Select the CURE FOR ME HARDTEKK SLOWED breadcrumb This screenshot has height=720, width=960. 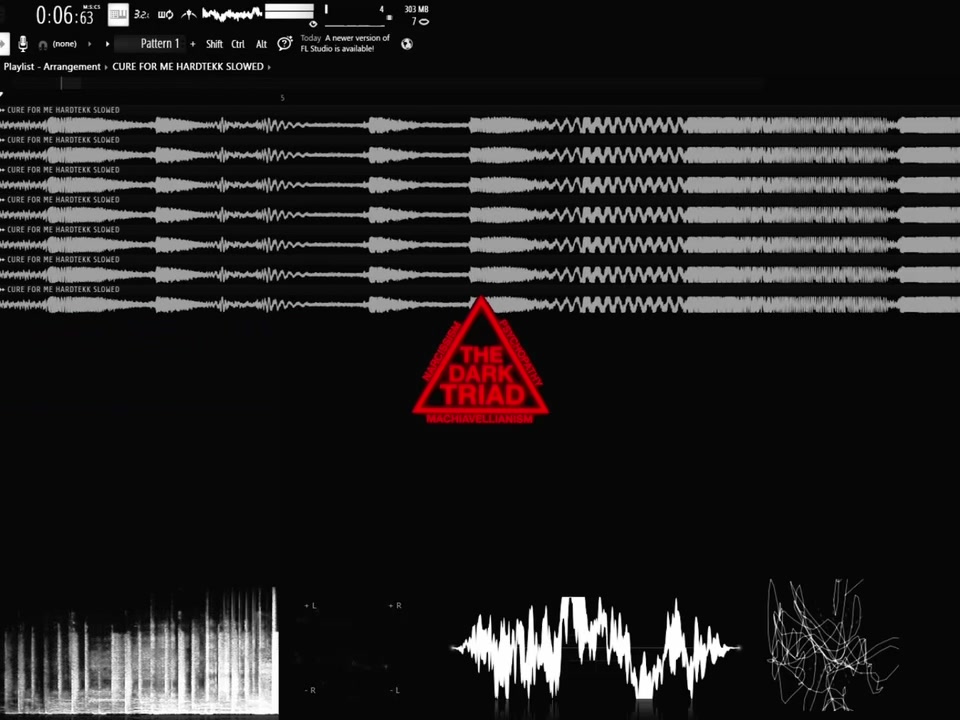click(188, 67)
